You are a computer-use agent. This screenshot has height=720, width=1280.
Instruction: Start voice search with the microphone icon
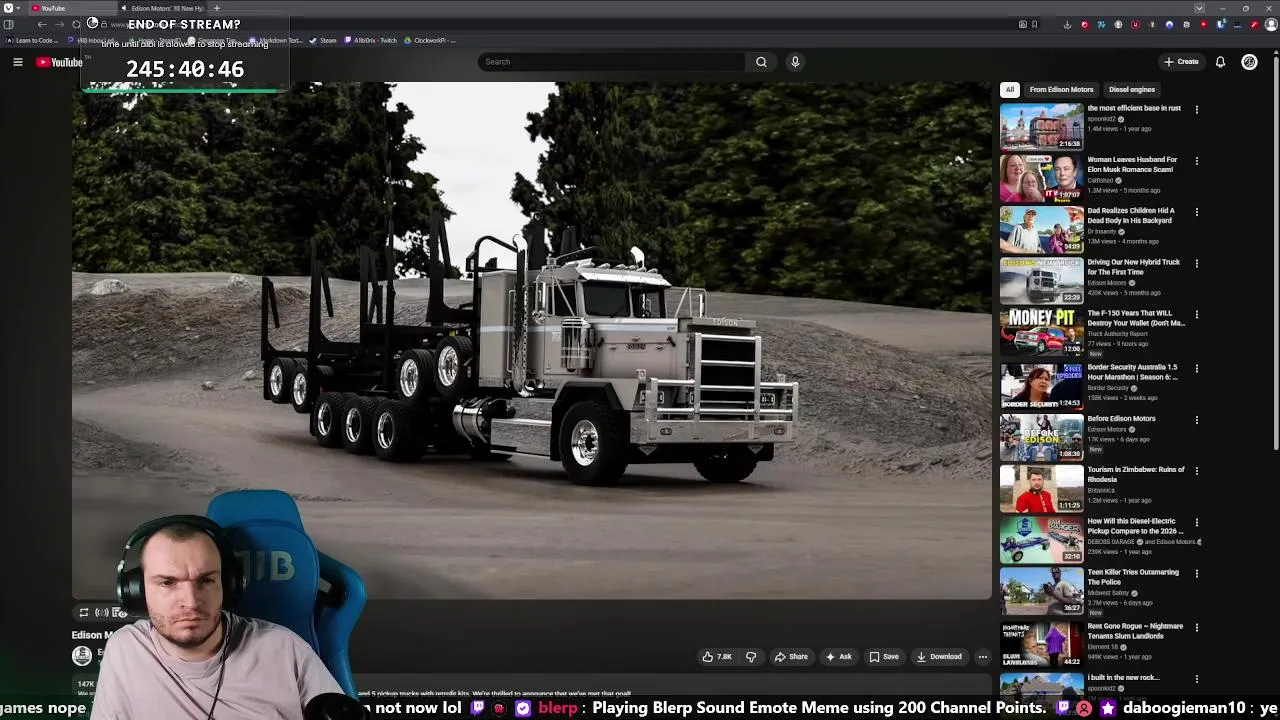(x=795, y=62)
